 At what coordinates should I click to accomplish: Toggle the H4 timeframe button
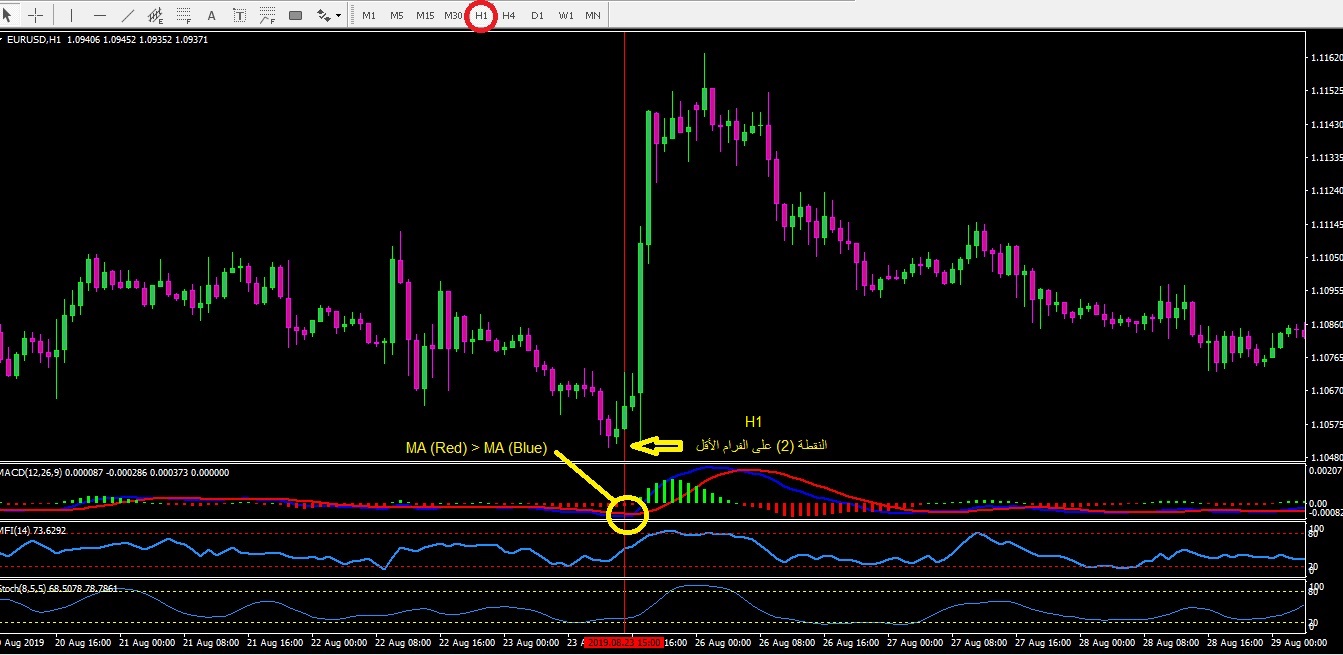[509, 15]
